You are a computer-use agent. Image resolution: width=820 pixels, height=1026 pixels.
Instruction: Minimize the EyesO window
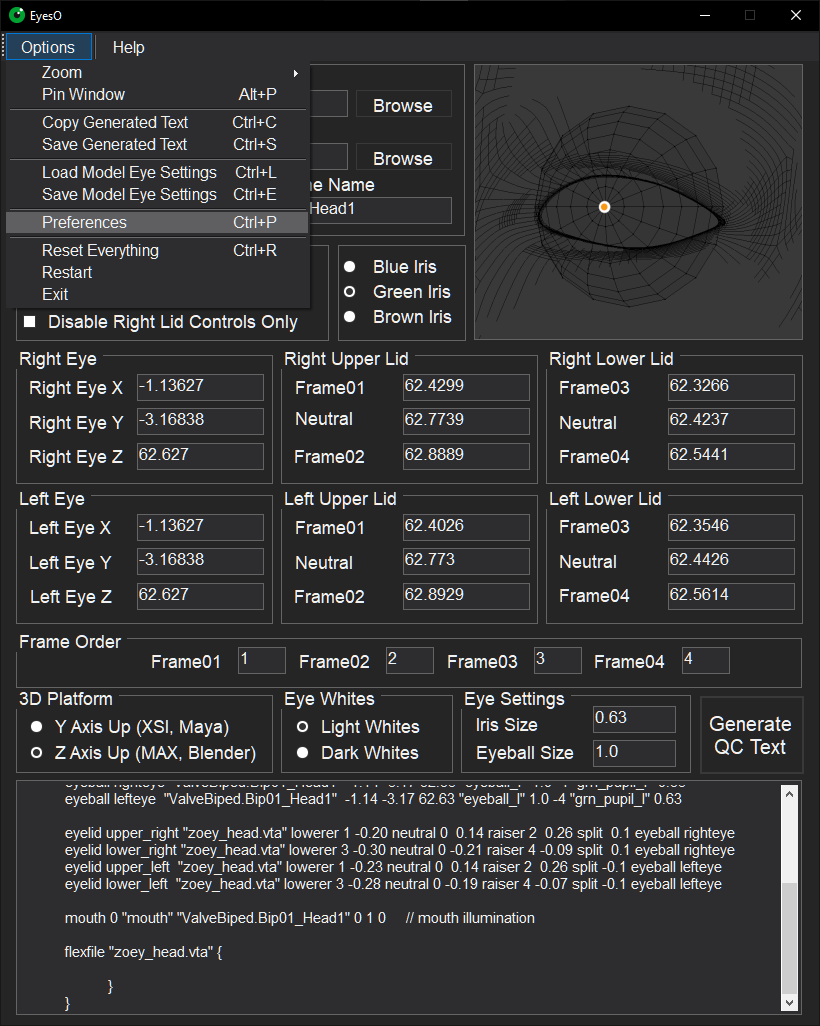tap(705, 15)
